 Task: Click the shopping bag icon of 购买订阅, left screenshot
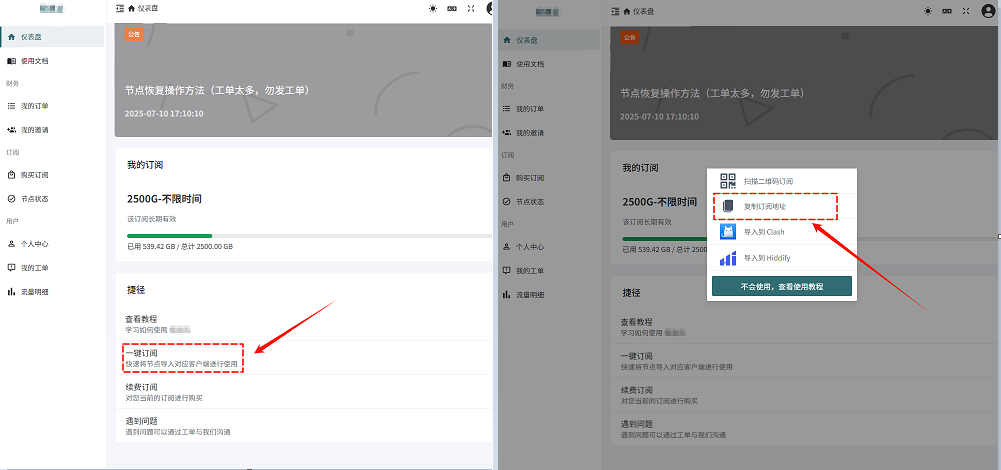click(x=11, y=175)
